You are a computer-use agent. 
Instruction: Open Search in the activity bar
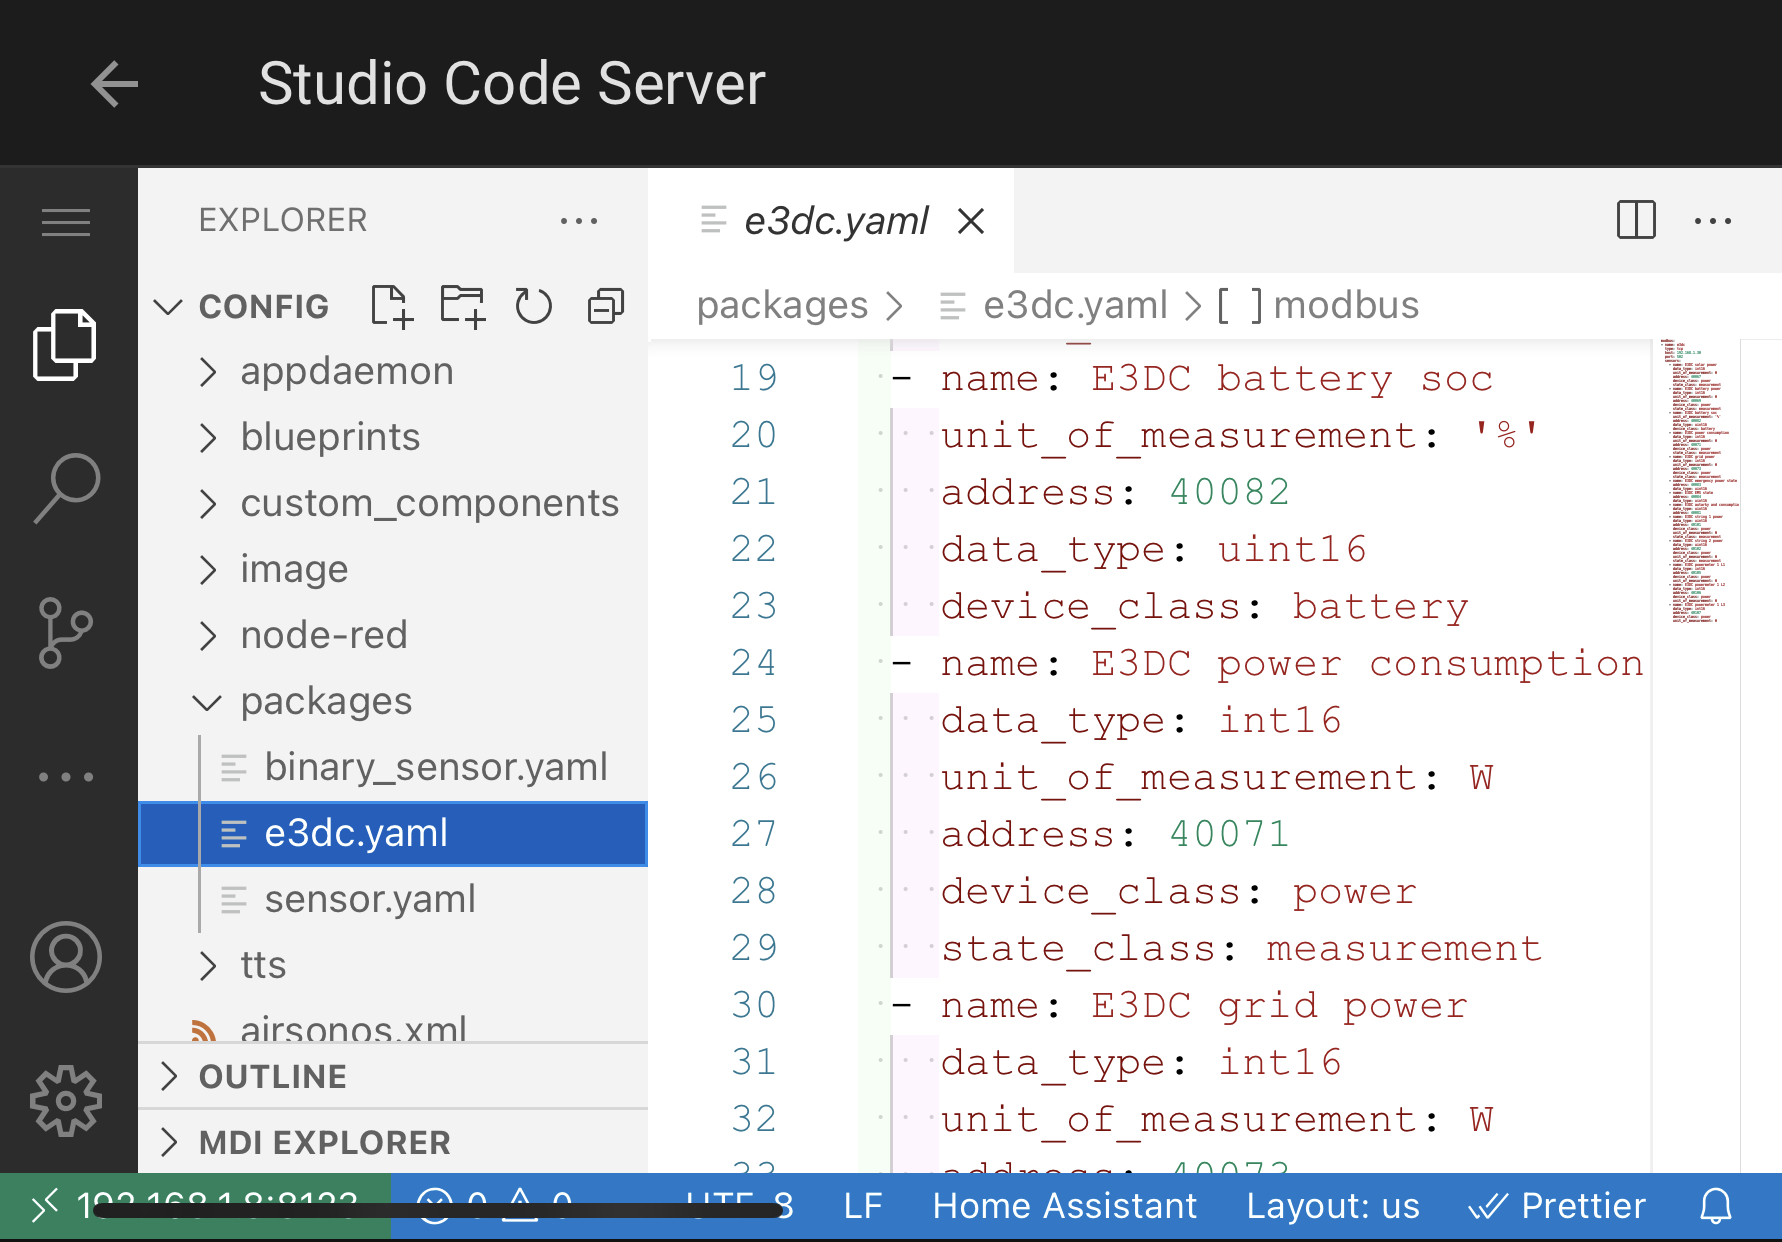[x=66, y=488]
